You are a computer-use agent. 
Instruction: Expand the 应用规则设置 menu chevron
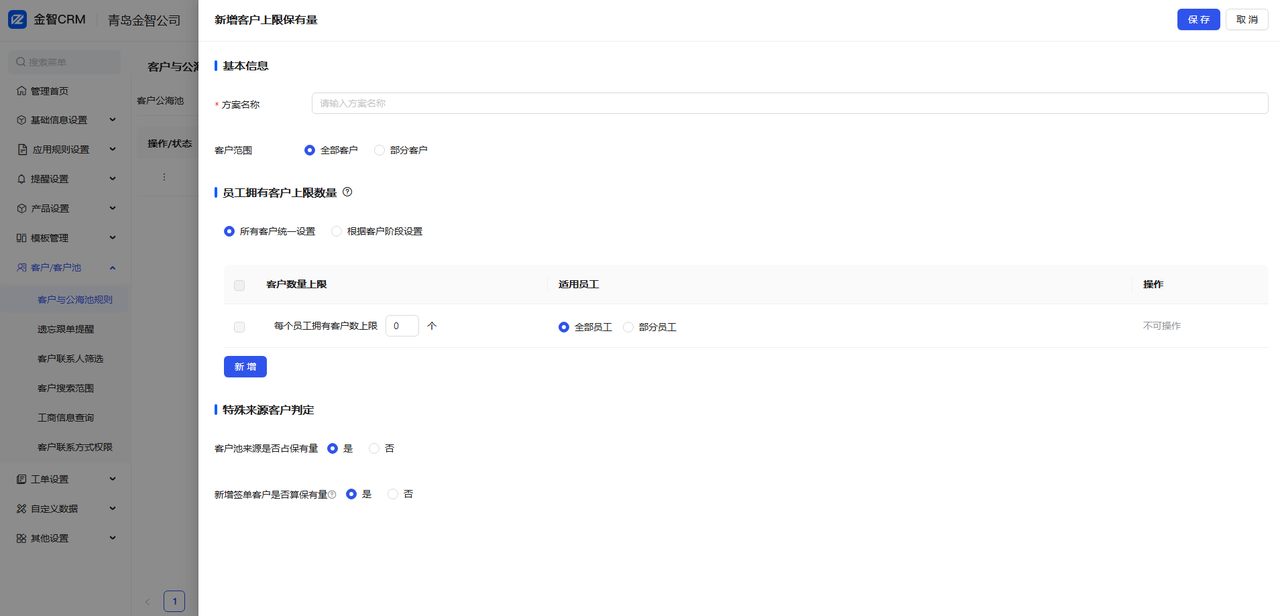[x=112, y=149]
